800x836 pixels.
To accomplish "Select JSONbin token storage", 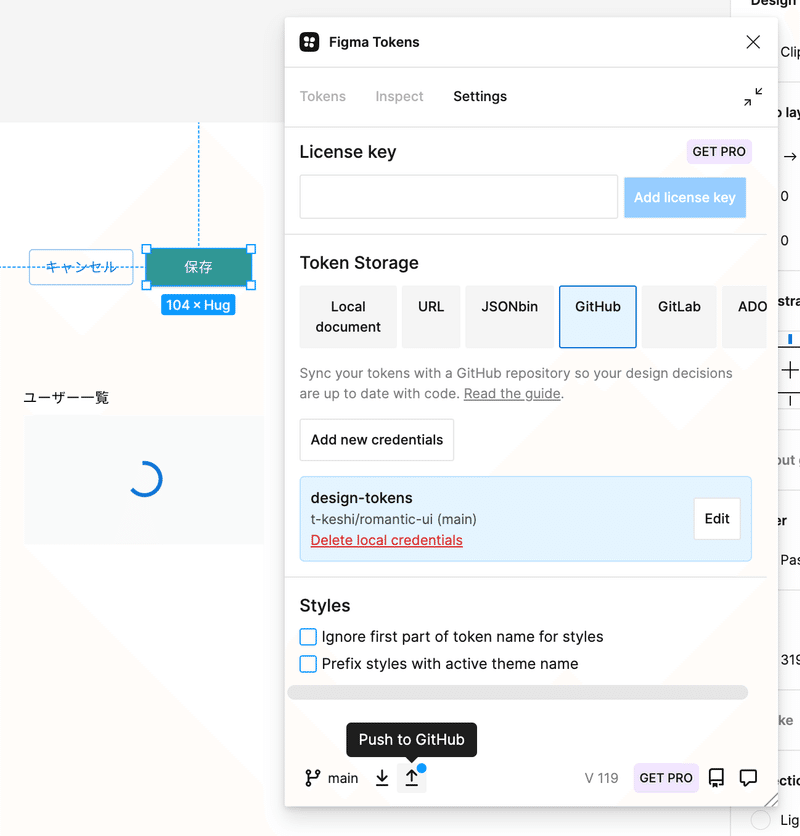I will pos(509,317).
